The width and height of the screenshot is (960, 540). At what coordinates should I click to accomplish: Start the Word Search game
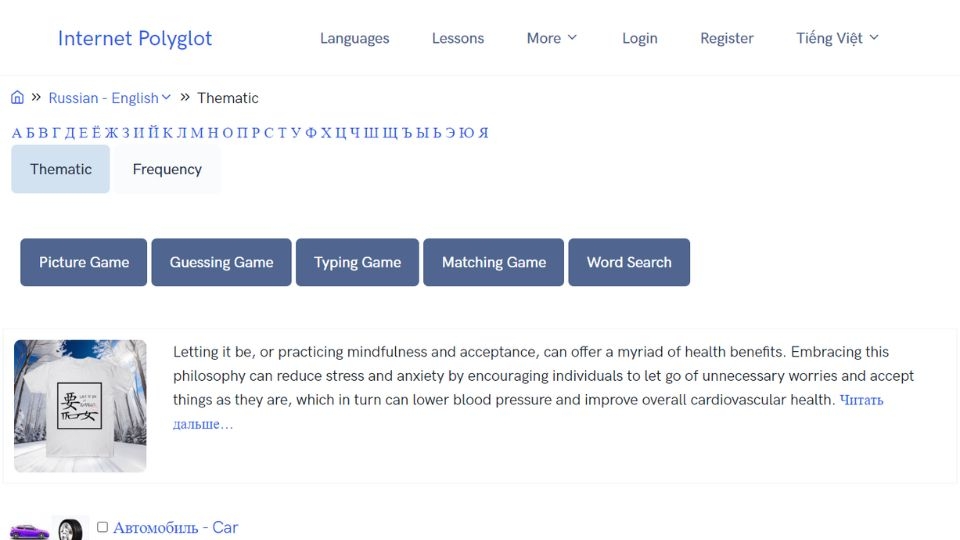[629, 262]
